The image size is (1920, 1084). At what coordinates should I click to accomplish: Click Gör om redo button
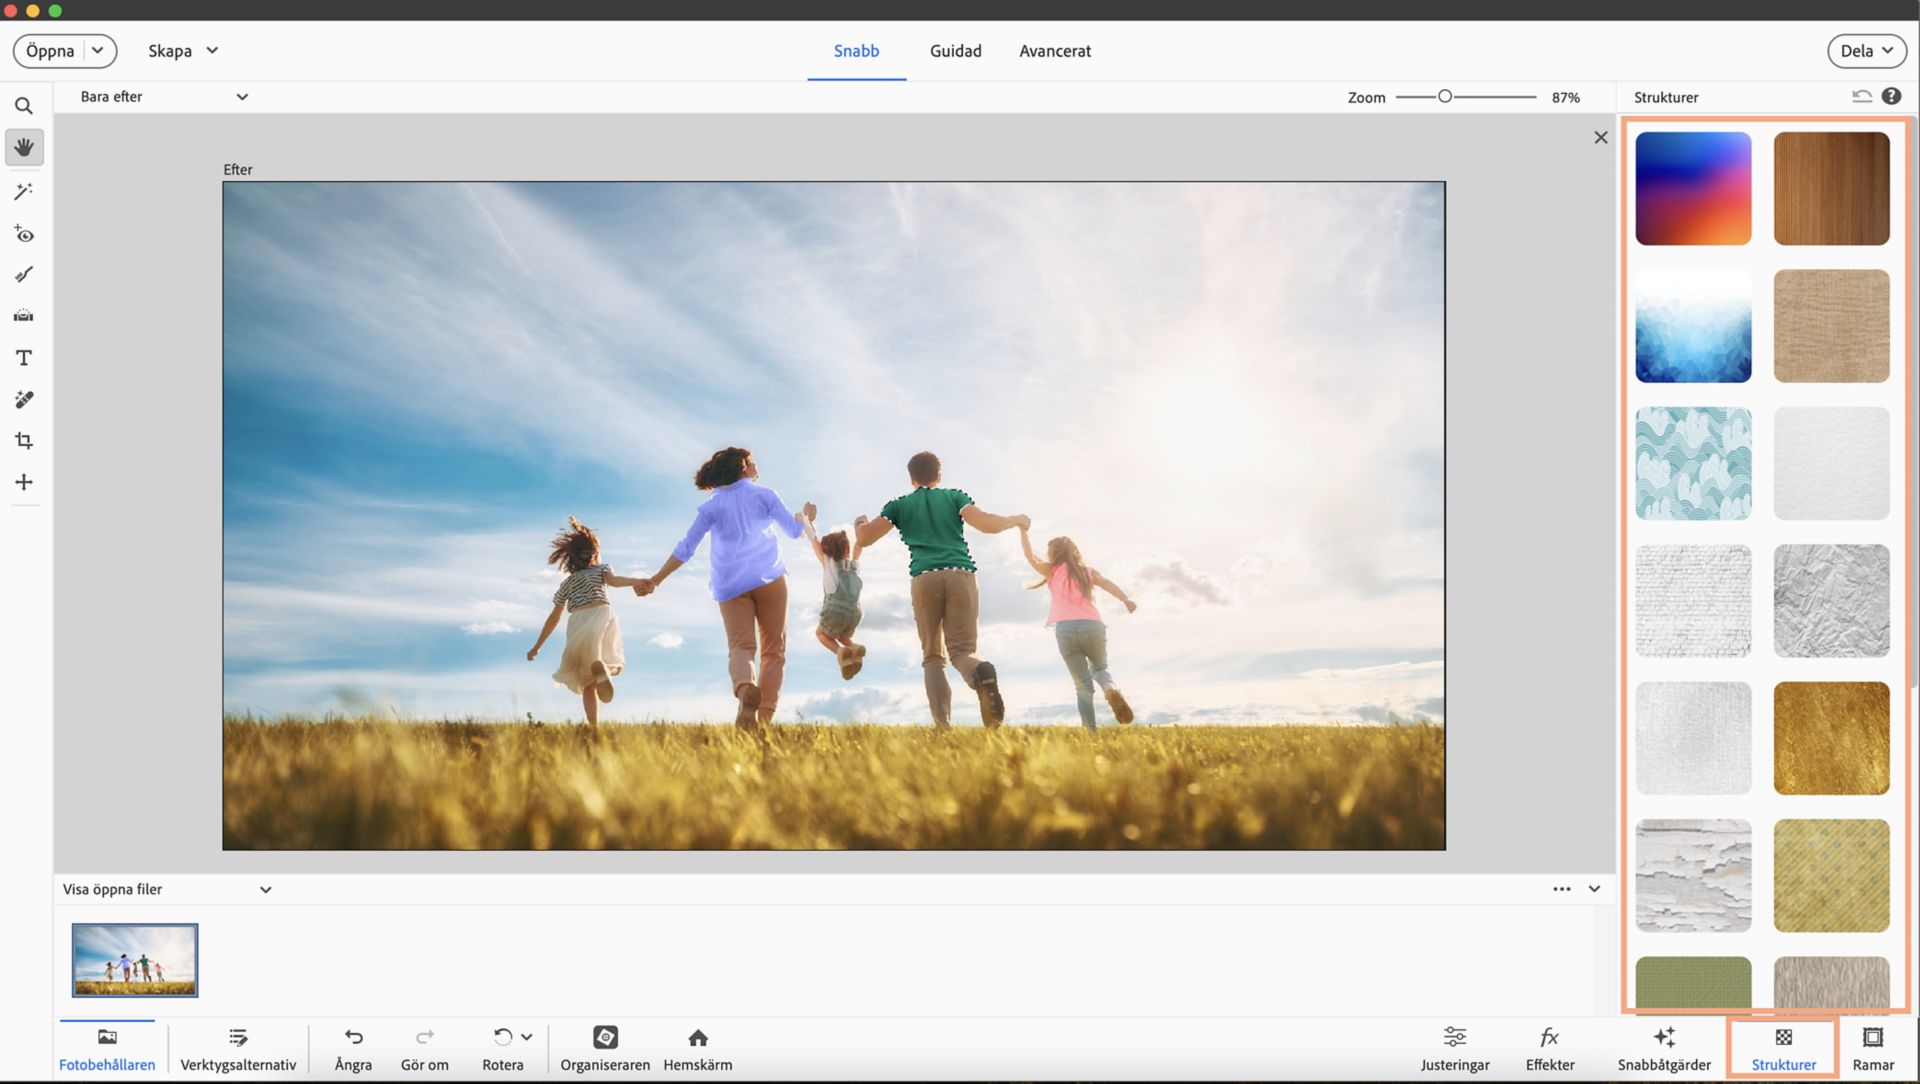425,1049
